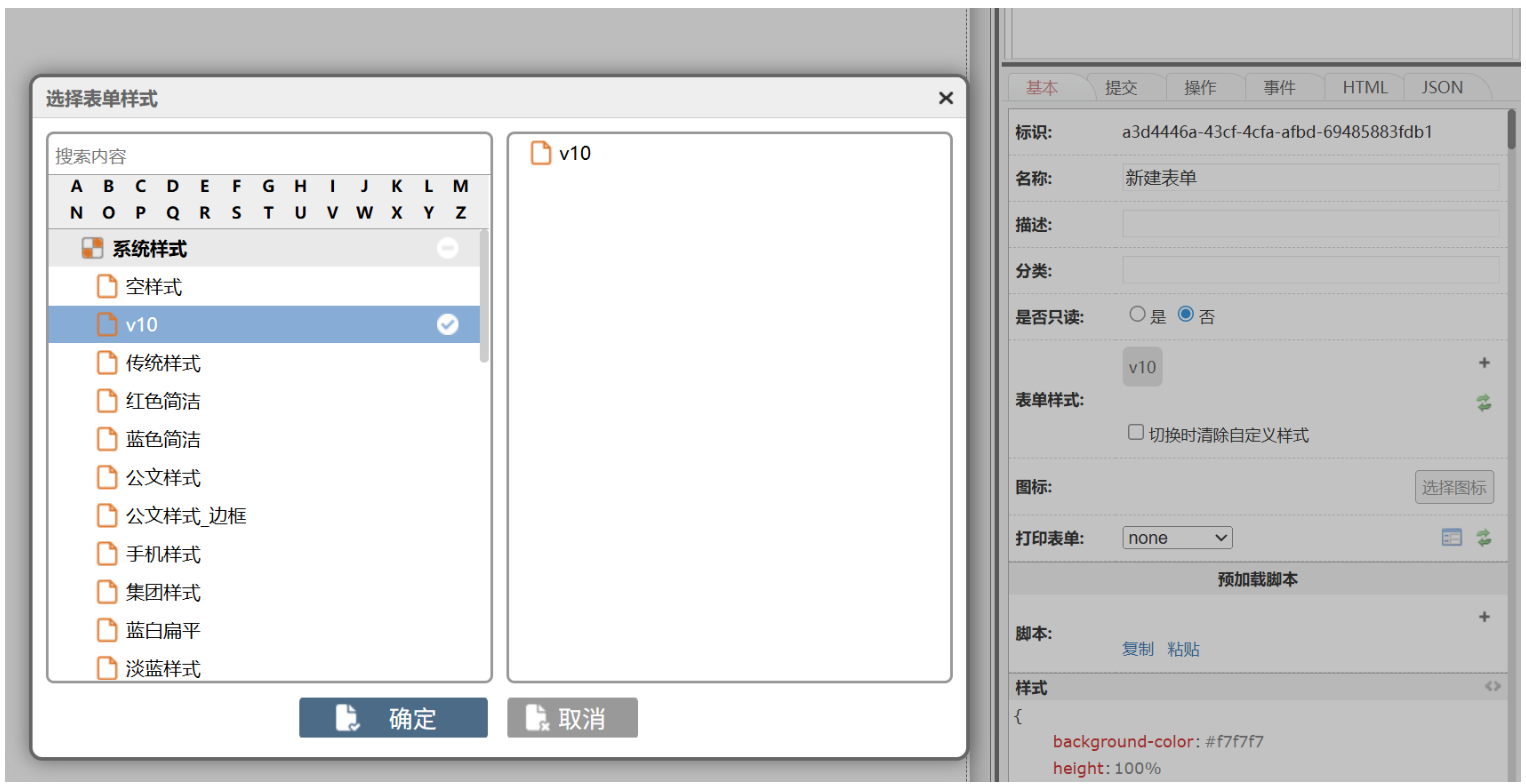Screen dimensions: 1526x784
Task: Click green refresh icon beside print form
Action: 1484,538
